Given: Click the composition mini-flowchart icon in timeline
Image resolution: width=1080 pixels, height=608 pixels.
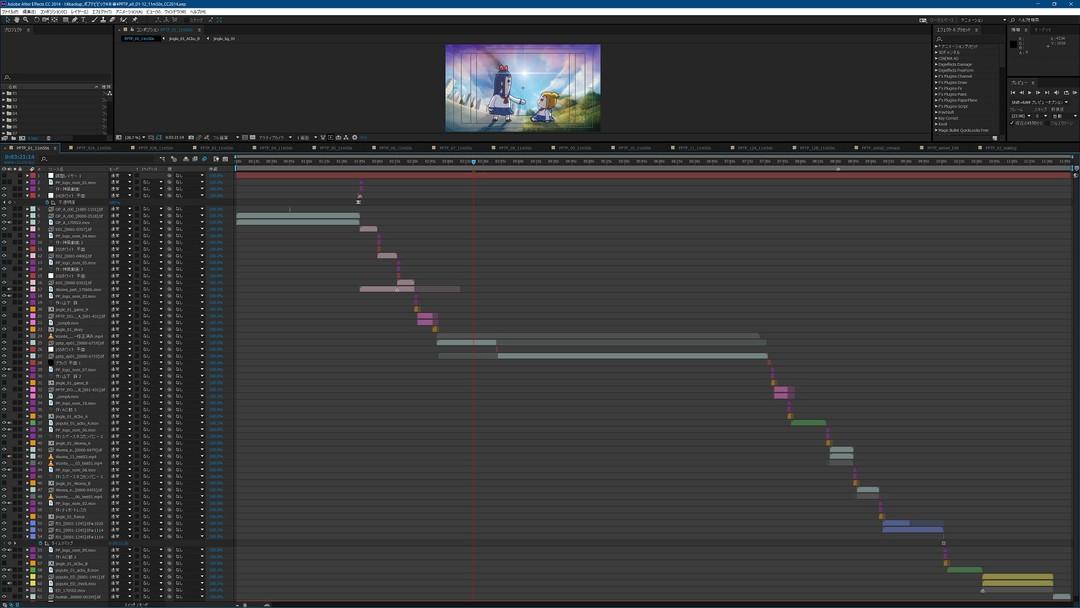Looking at the screenshot, I should point(163,159).
